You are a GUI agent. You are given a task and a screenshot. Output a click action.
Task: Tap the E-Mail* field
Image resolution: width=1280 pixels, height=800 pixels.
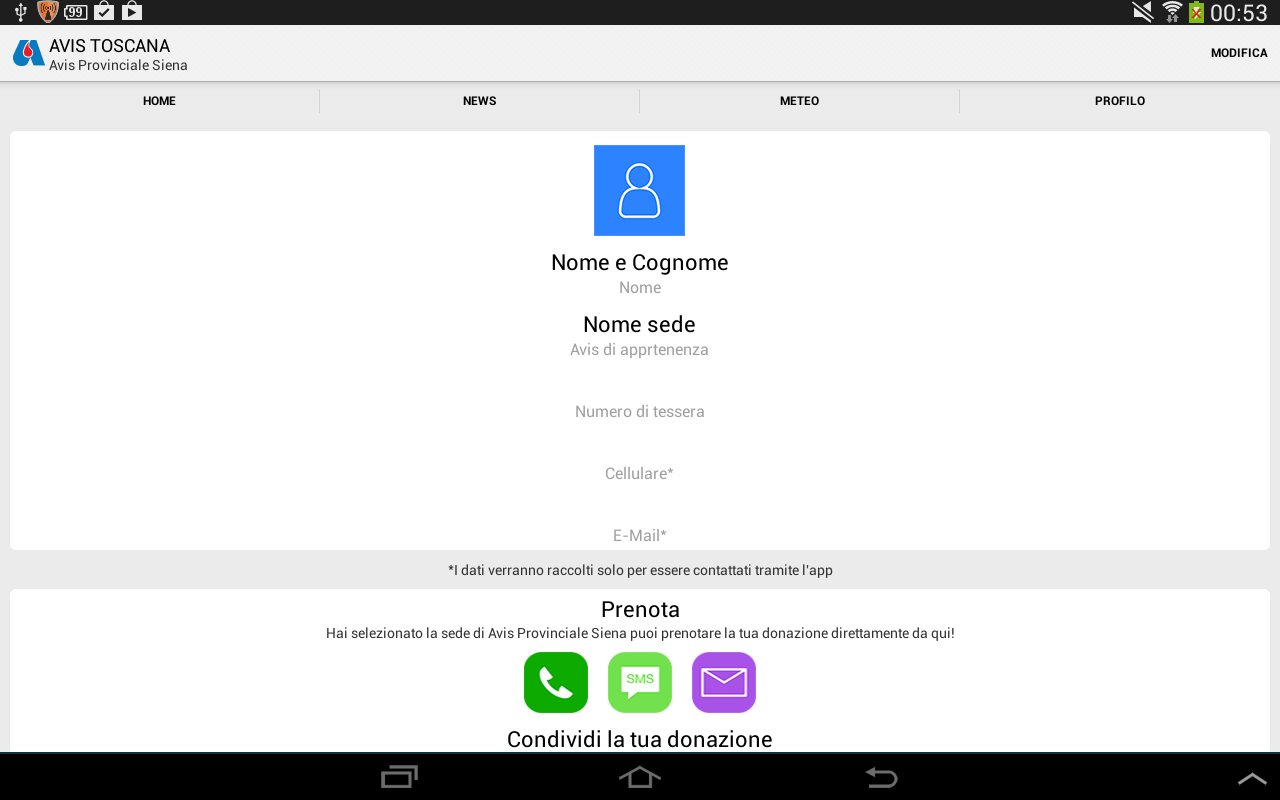tap(640, 536)
